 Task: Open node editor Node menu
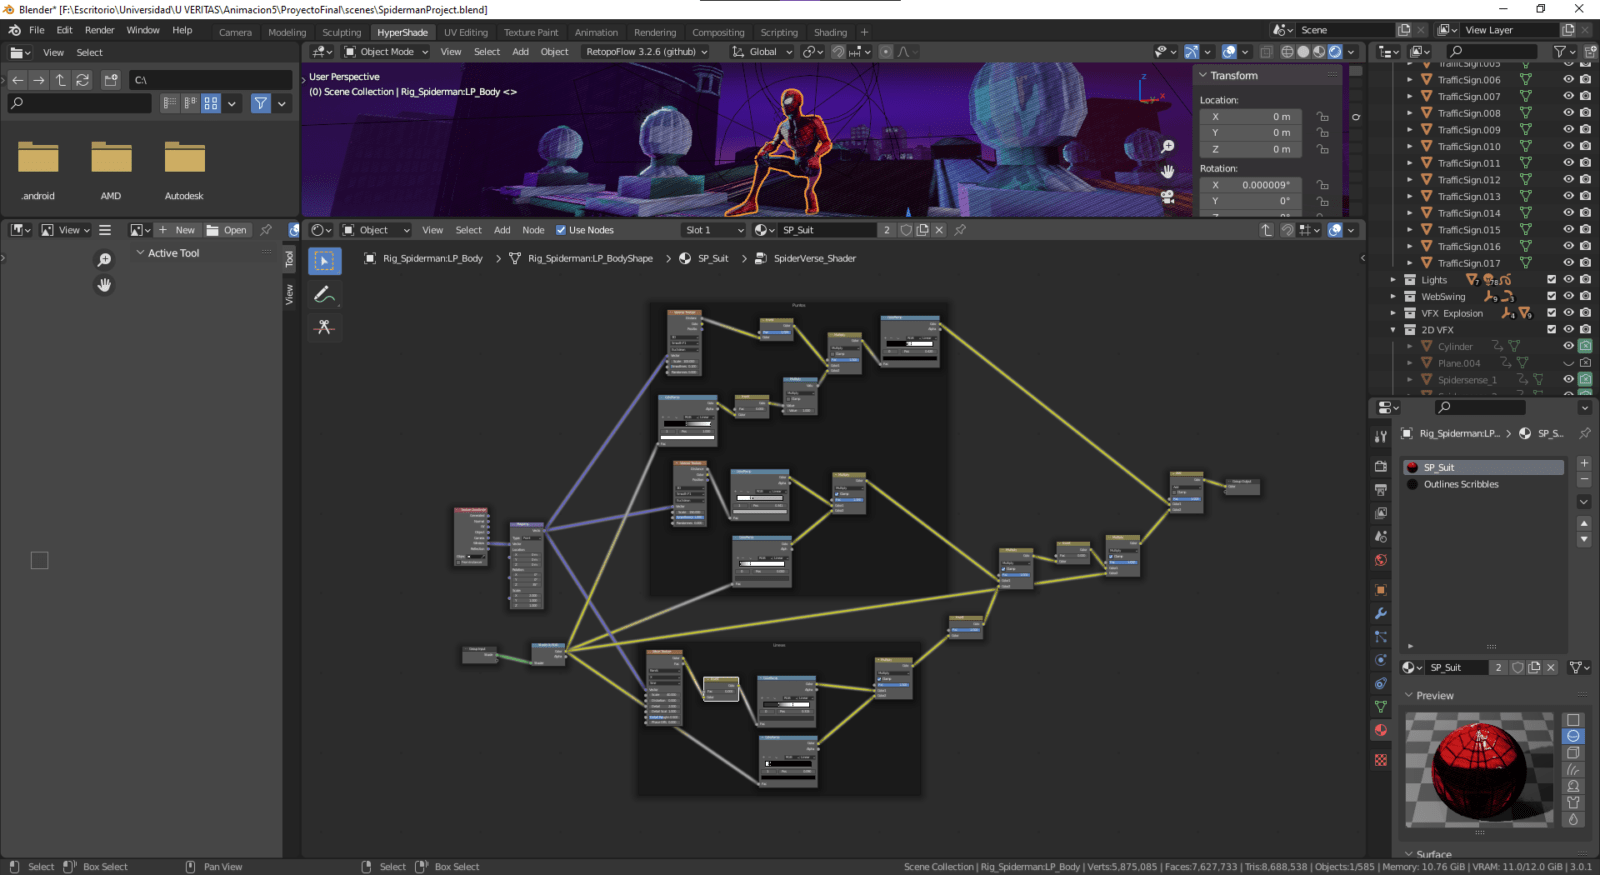tap(533, 230)
